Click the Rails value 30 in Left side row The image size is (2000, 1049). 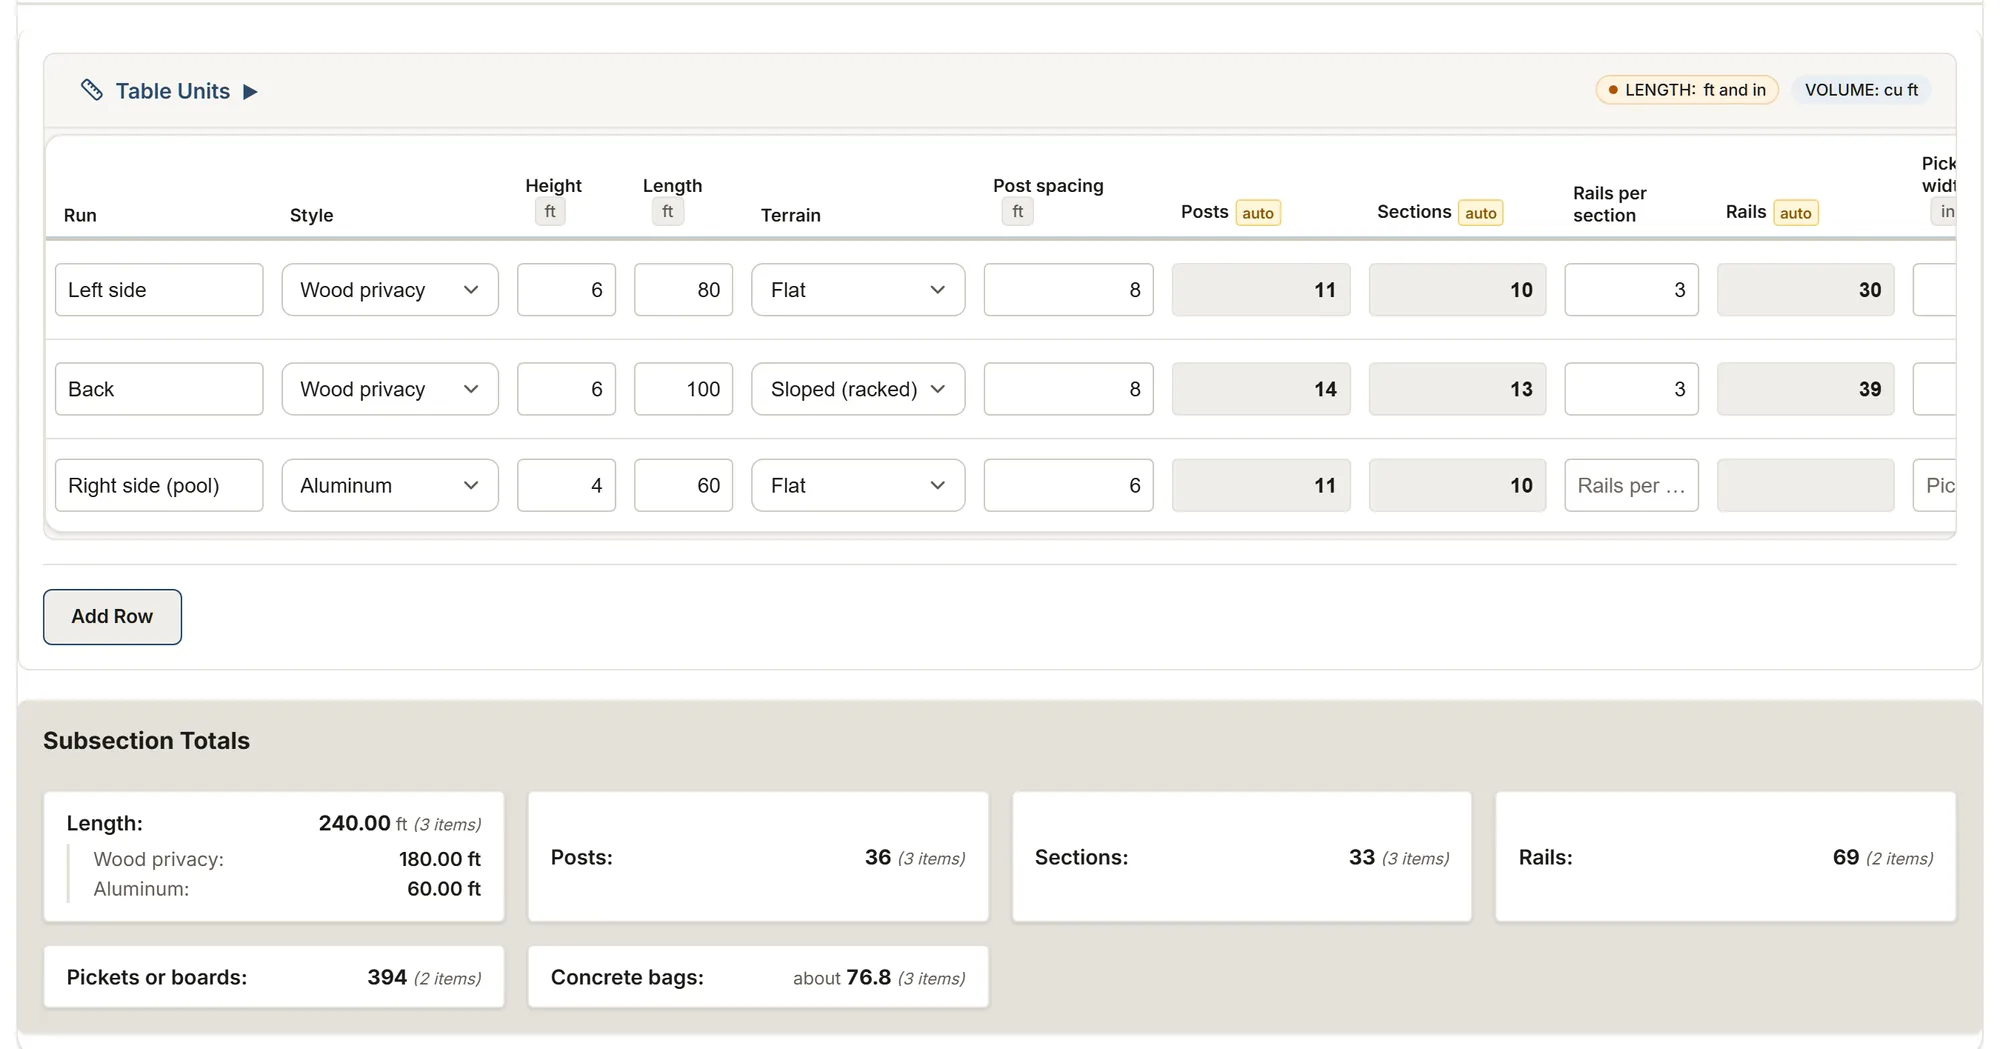[1805, 290]
